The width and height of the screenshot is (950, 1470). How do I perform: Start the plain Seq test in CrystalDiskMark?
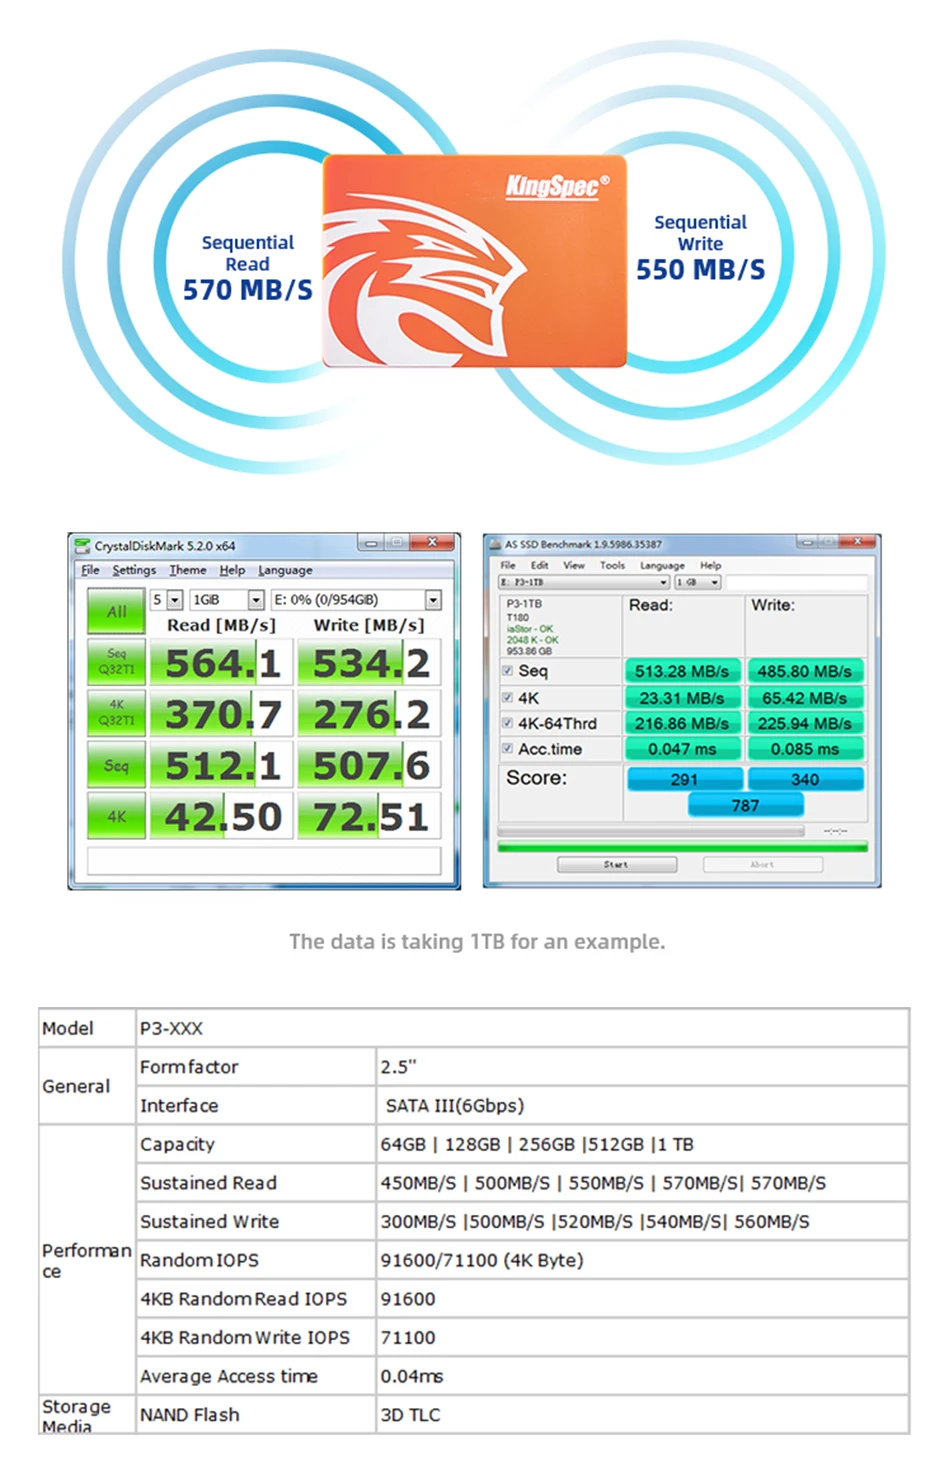point(117,765)
